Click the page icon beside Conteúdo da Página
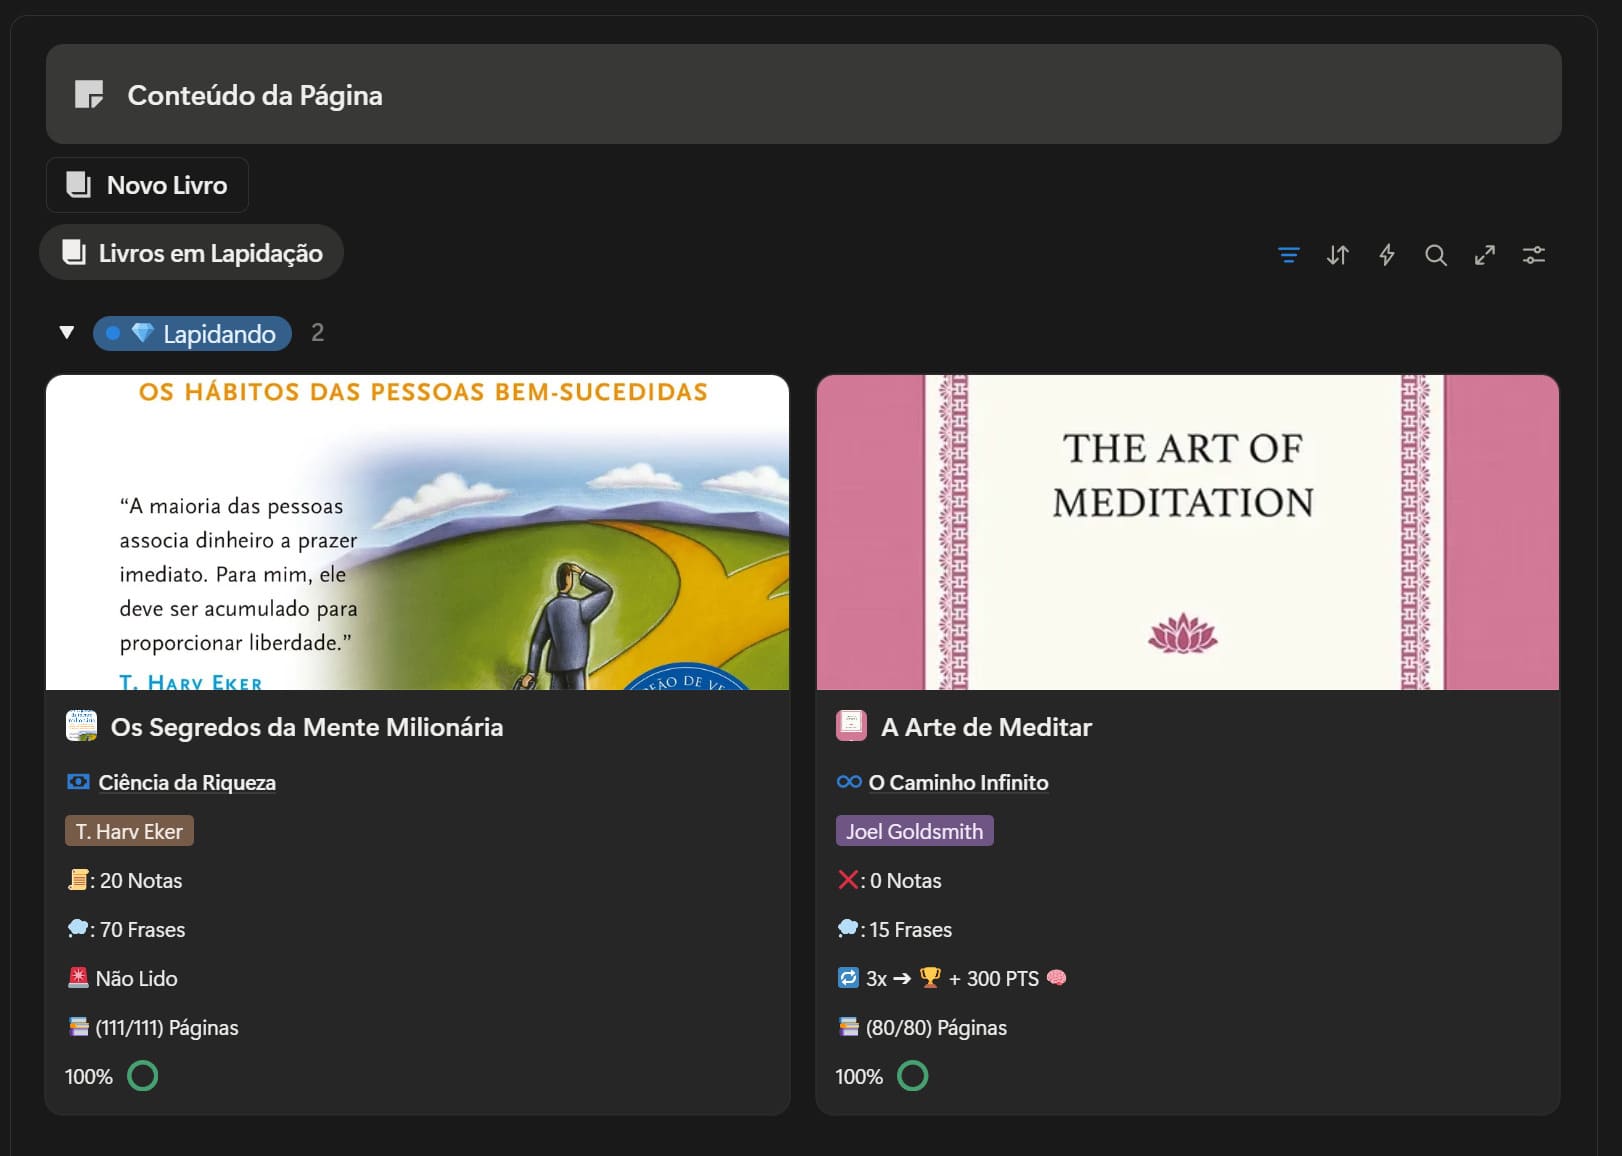Viewport: 1622px width, 1156px height. pos(89,95)
